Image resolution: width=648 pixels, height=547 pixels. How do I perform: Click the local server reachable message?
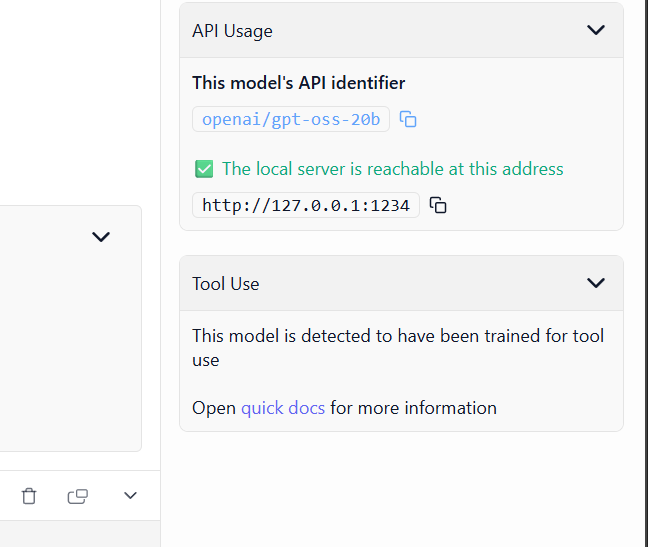click(392, 169)
